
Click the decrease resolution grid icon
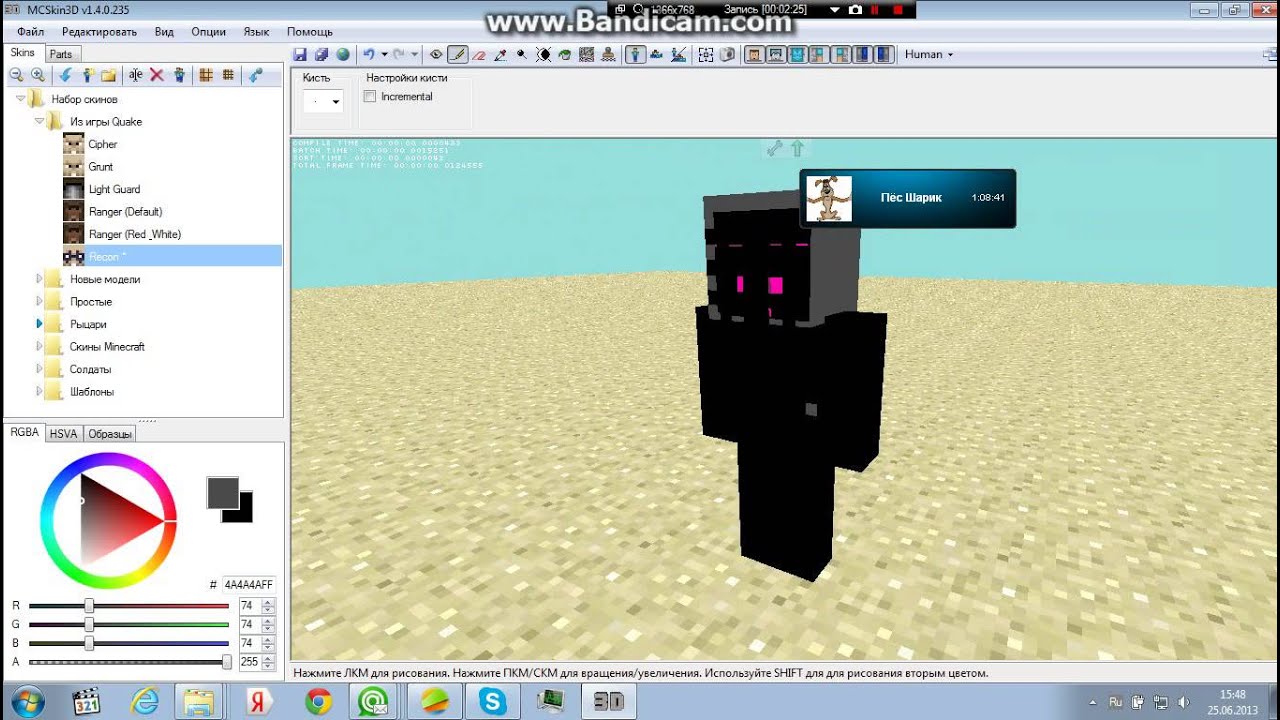[x=206, y=75]
